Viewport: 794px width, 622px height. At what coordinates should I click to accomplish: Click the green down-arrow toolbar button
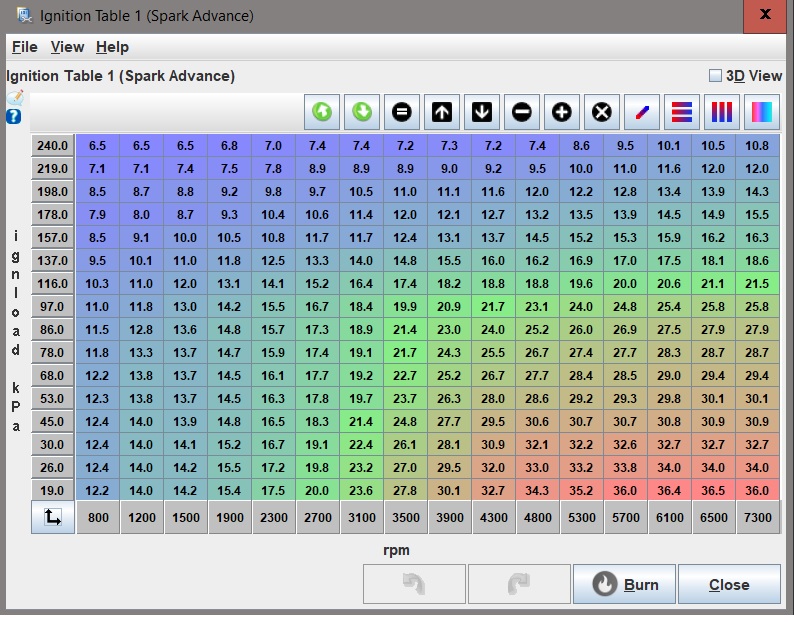[362, 112]
